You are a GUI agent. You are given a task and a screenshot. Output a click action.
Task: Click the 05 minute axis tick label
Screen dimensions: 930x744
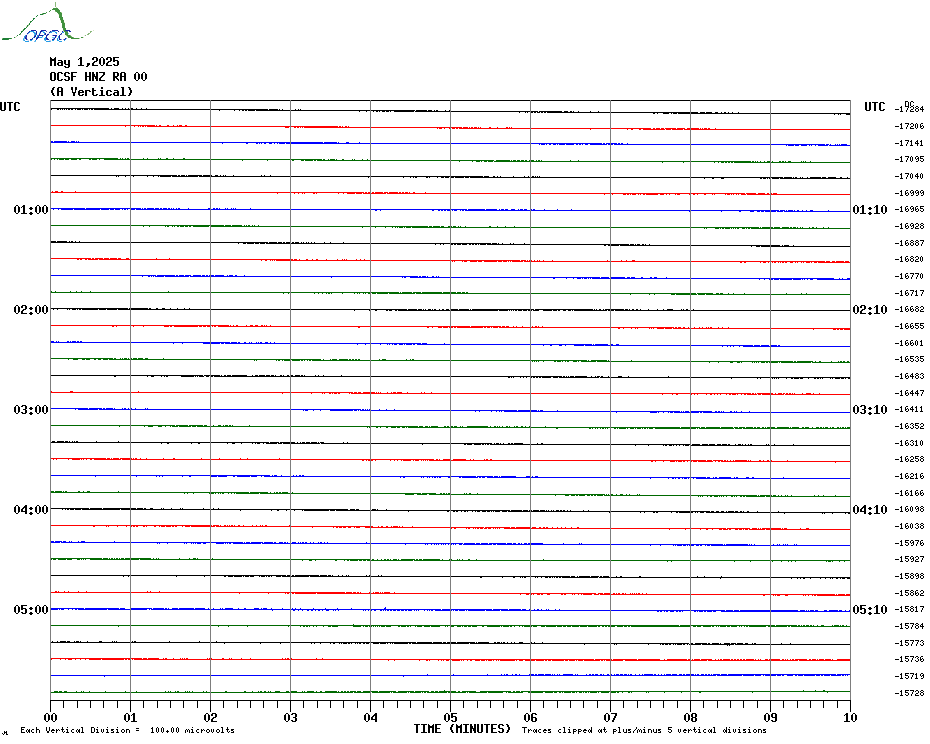(x=451, y=717)
